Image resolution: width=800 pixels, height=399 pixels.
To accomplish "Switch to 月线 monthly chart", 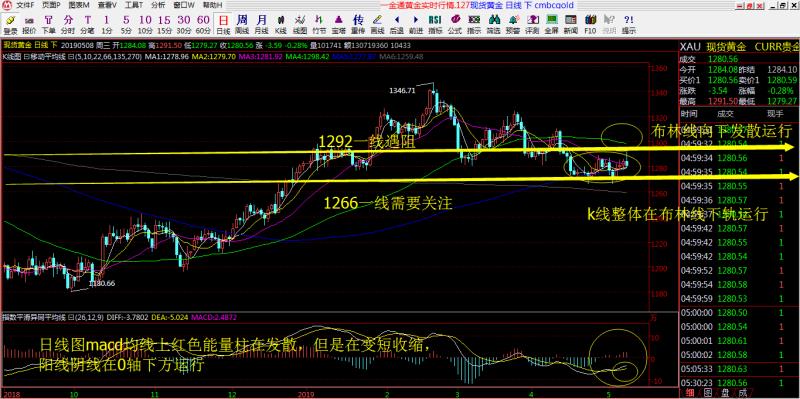I will 262,24.
